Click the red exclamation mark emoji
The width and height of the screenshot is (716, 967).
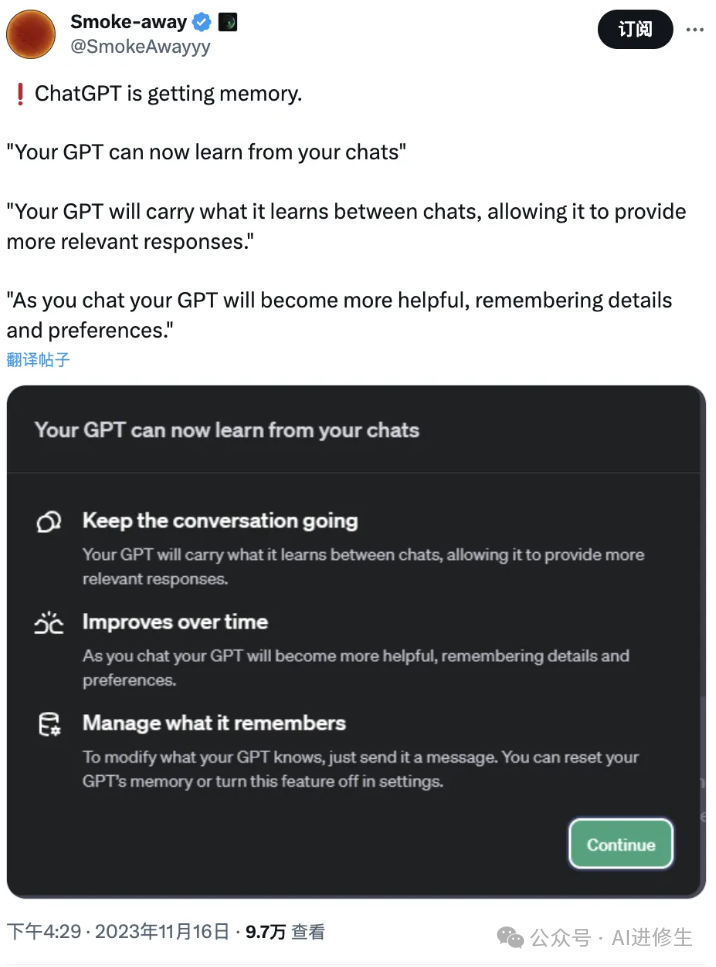coord(20,94)
